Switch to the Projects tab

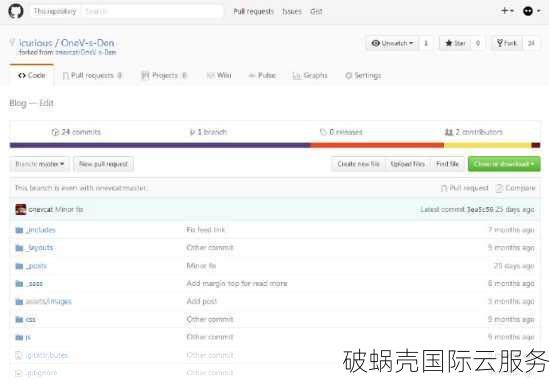(x=164, y=75)
